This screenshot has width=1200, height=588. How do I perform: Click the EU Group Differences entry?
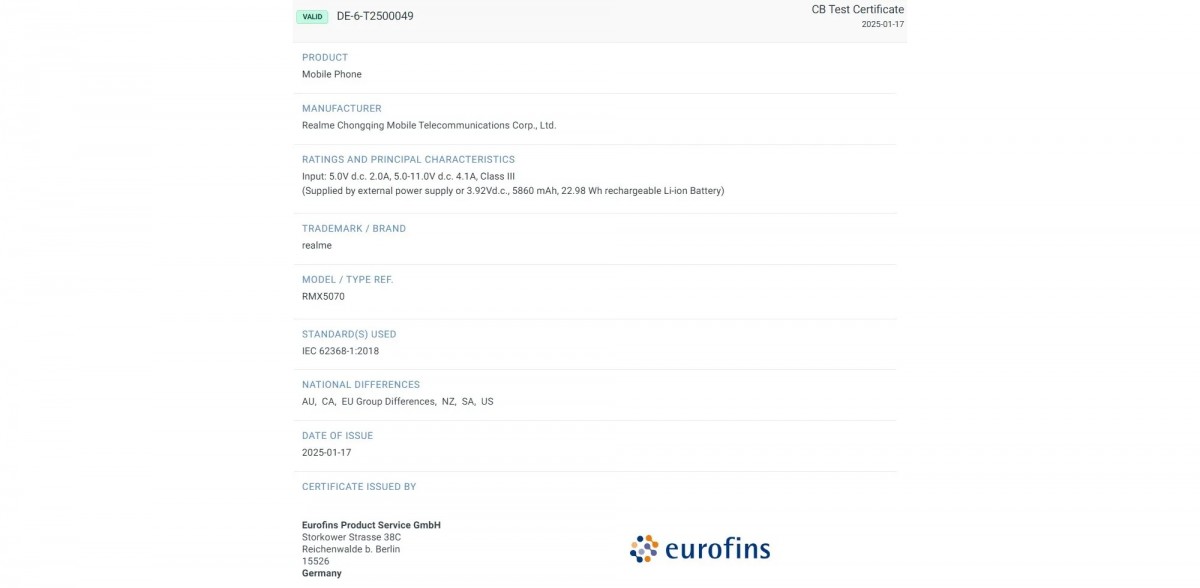pyautogui.click(x=388, y=401)
